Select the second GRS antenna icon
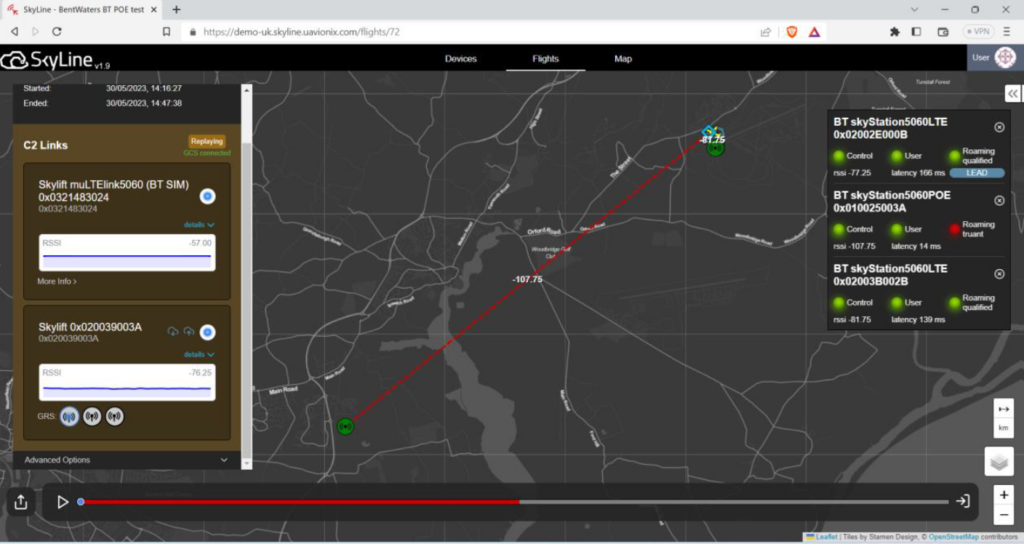 coord(92,416)
